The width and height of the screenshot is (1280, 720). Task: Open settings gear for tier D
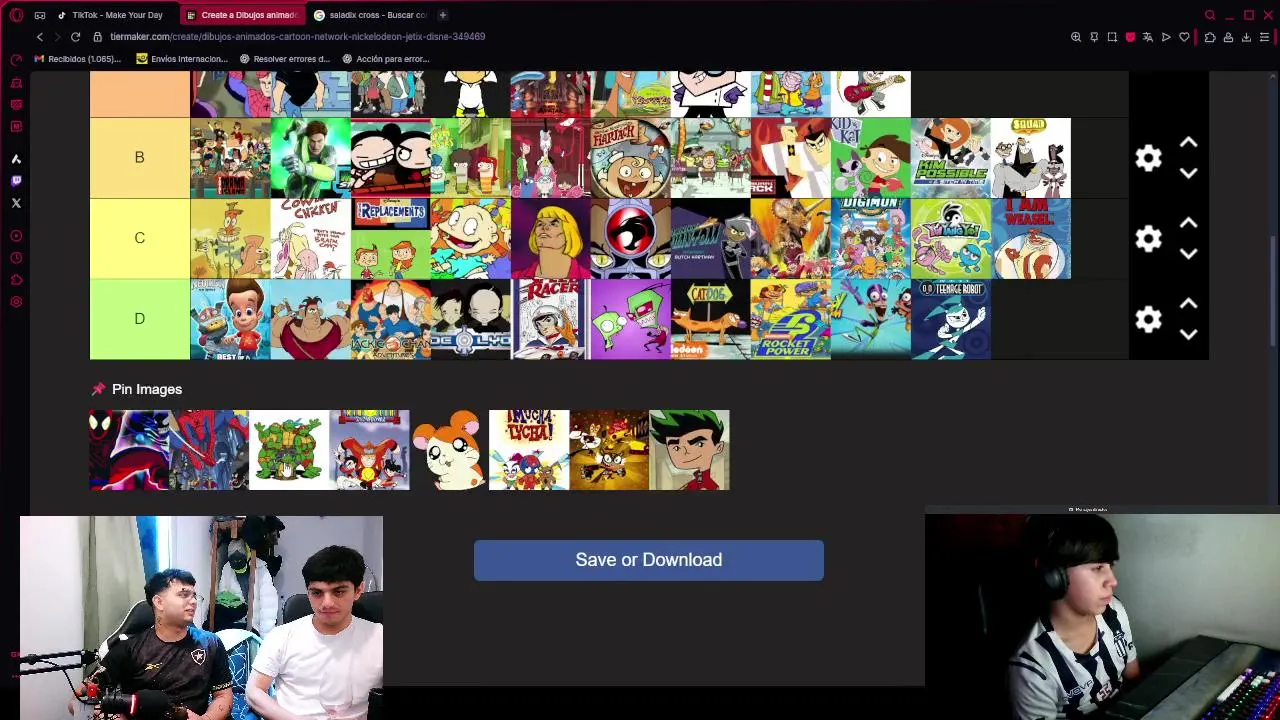pyautogui.click(x=1149, y=319)
